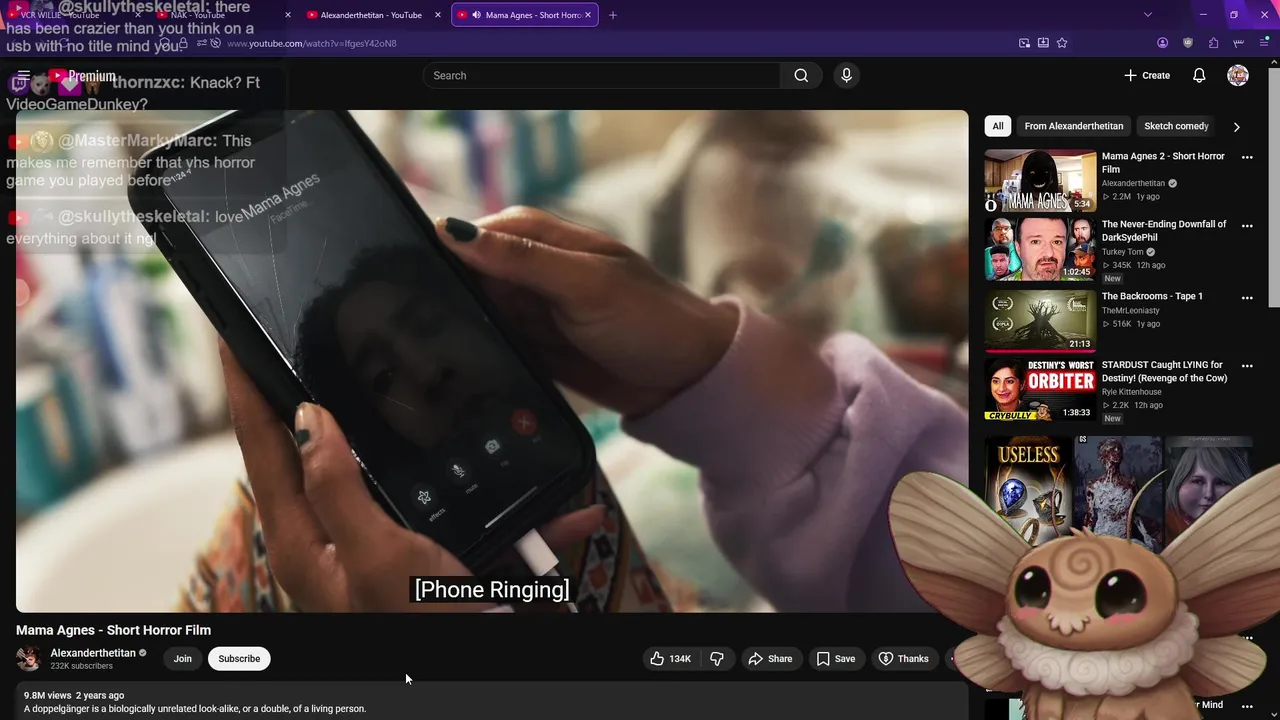Open the DarkSydePhil video thumbnail
Image resolution: width=1280 pixels, height=720 pixels.
pyautogui.click(x=1040, y=249)
